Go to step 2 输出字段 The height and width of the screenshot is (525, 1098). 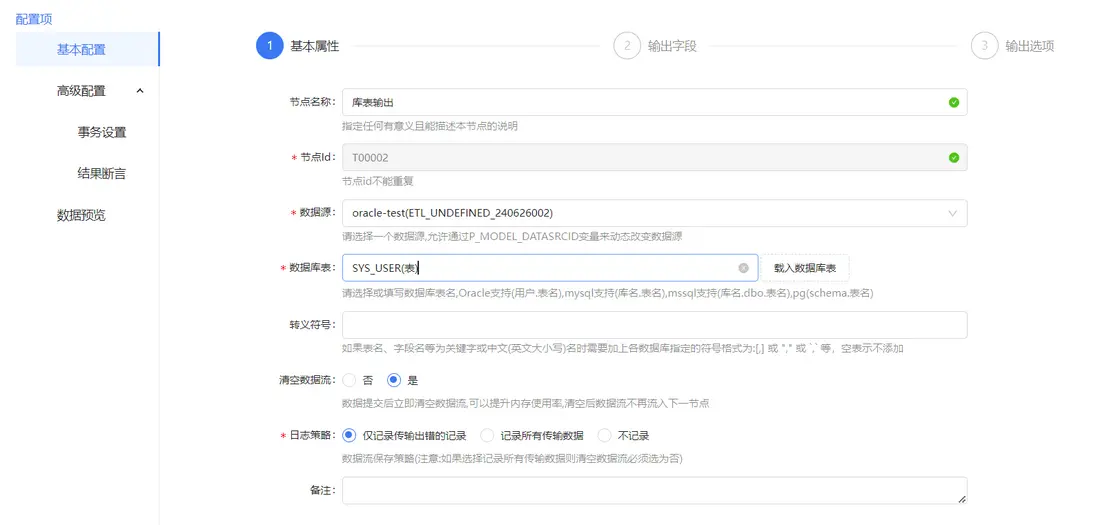[x=655, y=46]
